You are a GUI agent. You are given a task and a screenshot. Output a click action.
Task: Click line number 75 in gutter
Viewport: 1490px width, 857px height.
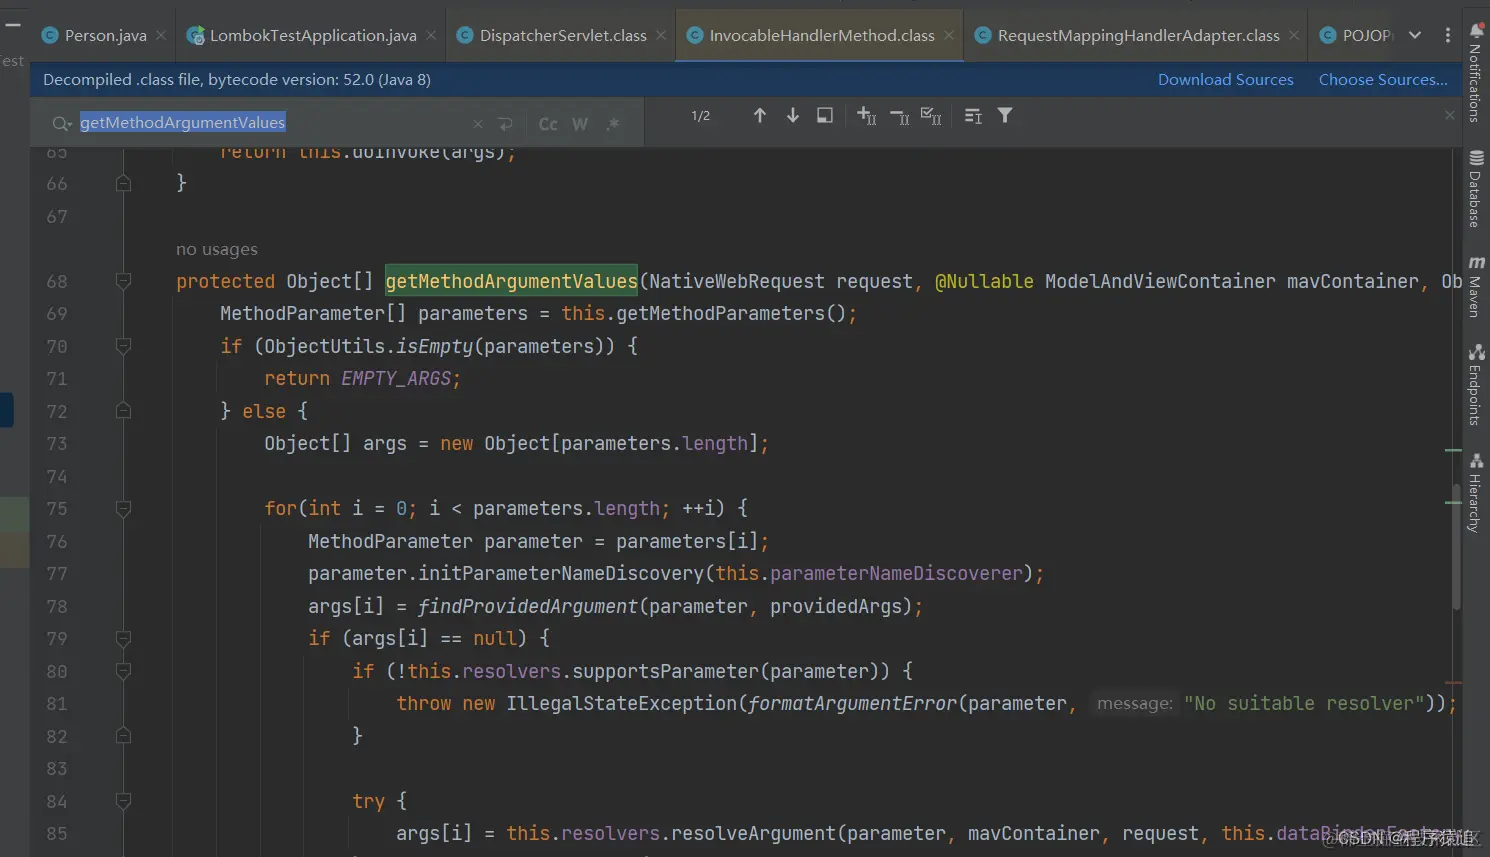[x=57, y=509]
